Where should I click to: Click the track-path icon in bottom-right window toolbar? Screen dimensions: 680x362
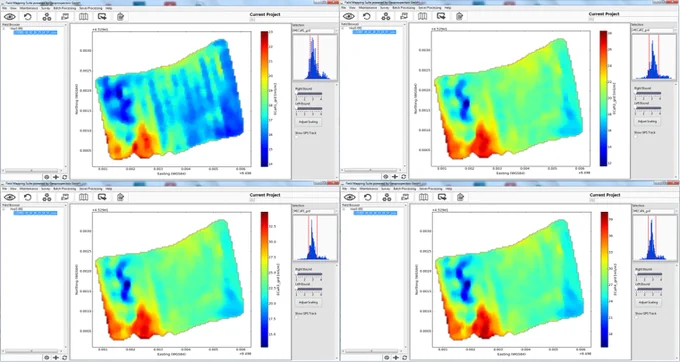pyautogui.click(x=405, y=197)
